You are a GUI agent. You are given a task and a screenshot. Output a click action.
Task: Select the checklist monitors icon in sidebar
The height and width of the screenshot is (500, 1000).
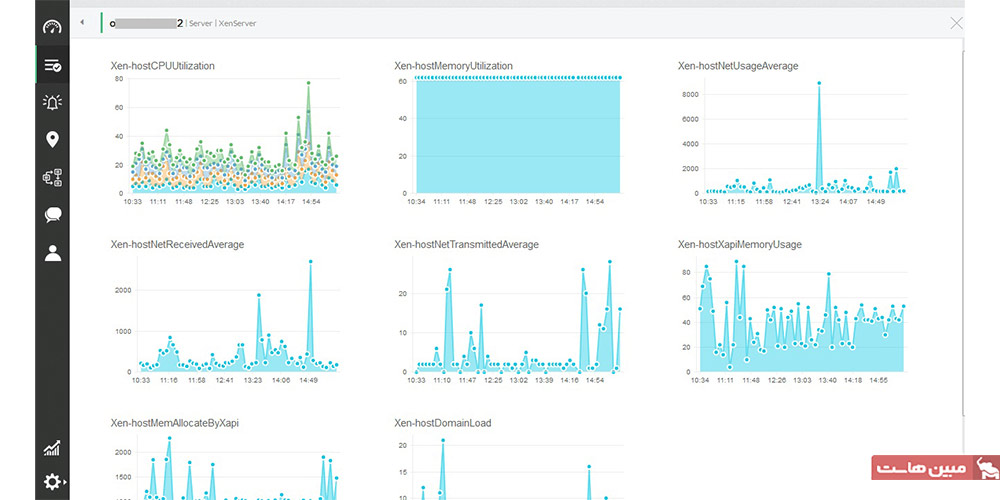tap(52, 65)
